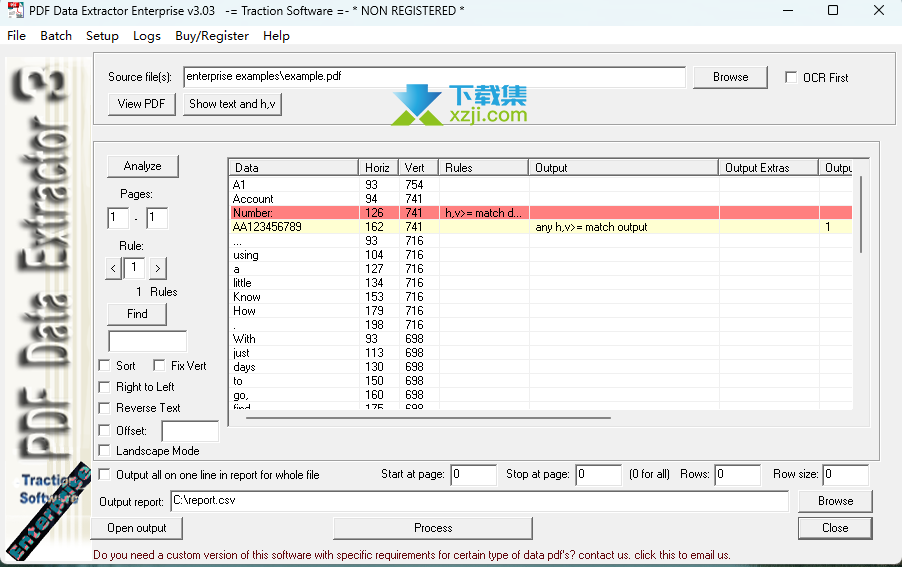
Task: Click Browse next to Output report
Action: pyautogui.click(x=835, y=501)
